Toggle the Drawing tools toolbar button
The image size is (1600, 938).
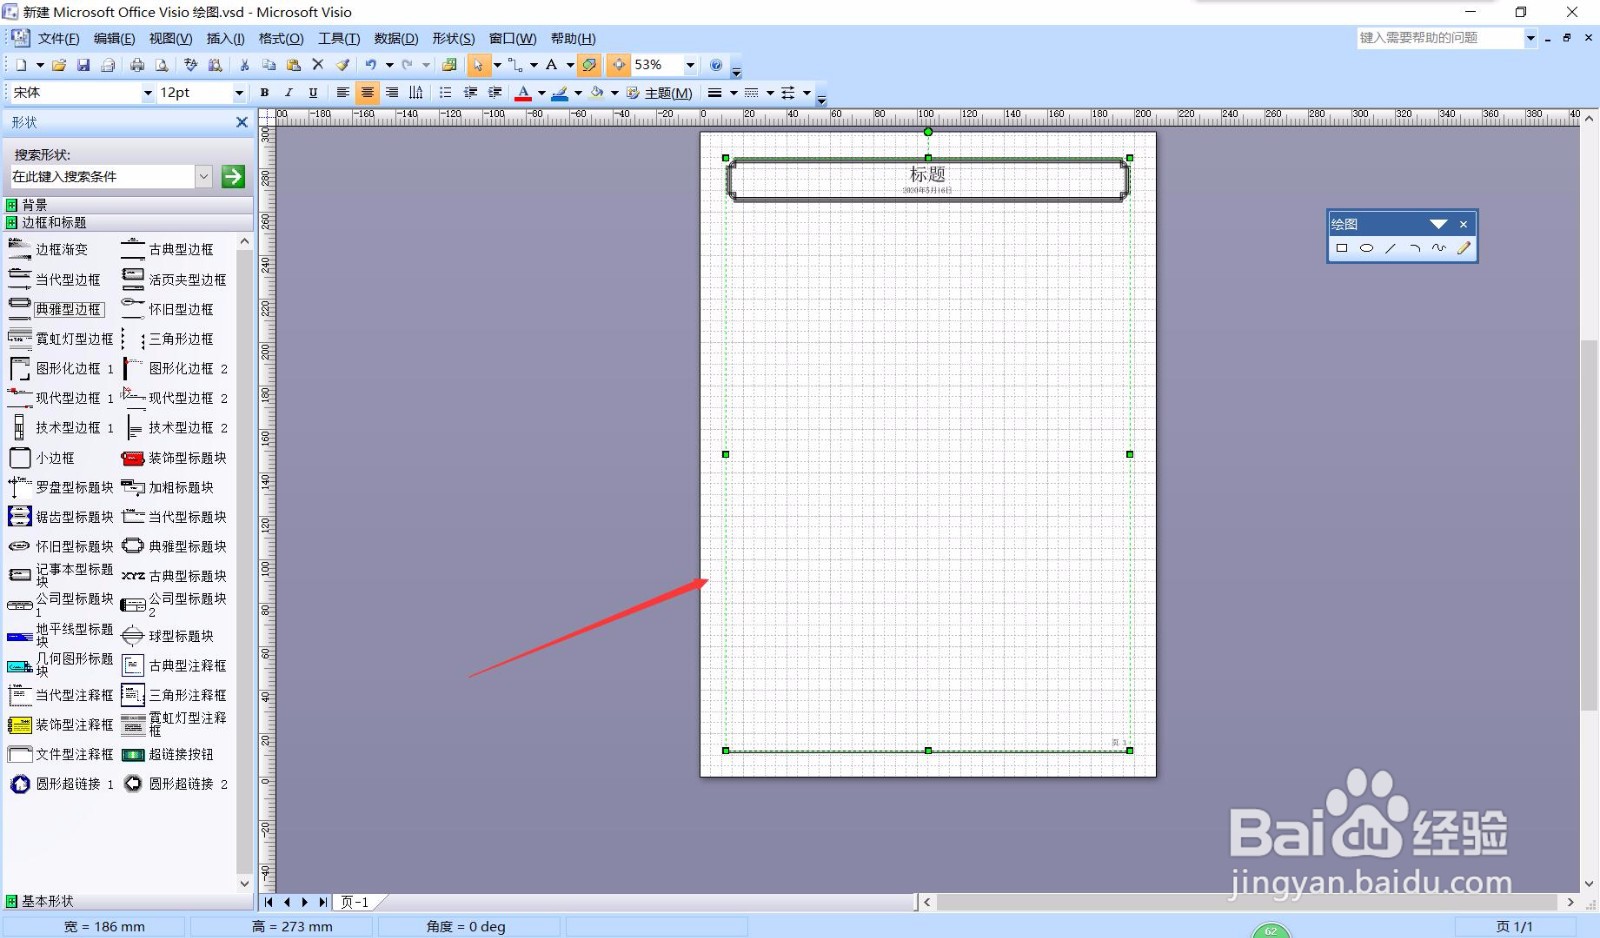tap(589, 65)
